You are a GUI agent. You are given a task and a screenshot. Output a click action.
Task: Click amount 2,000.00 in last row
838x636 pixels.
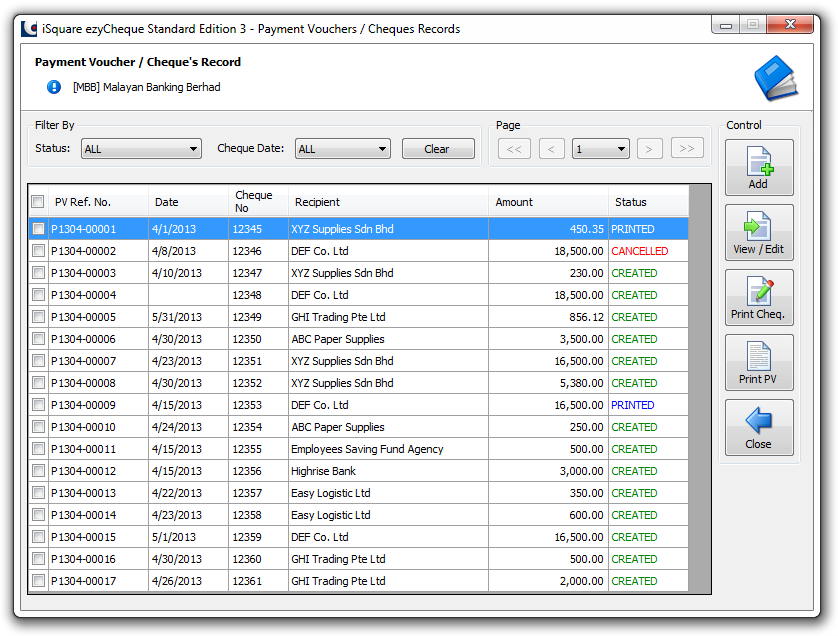tap(548, 580)
